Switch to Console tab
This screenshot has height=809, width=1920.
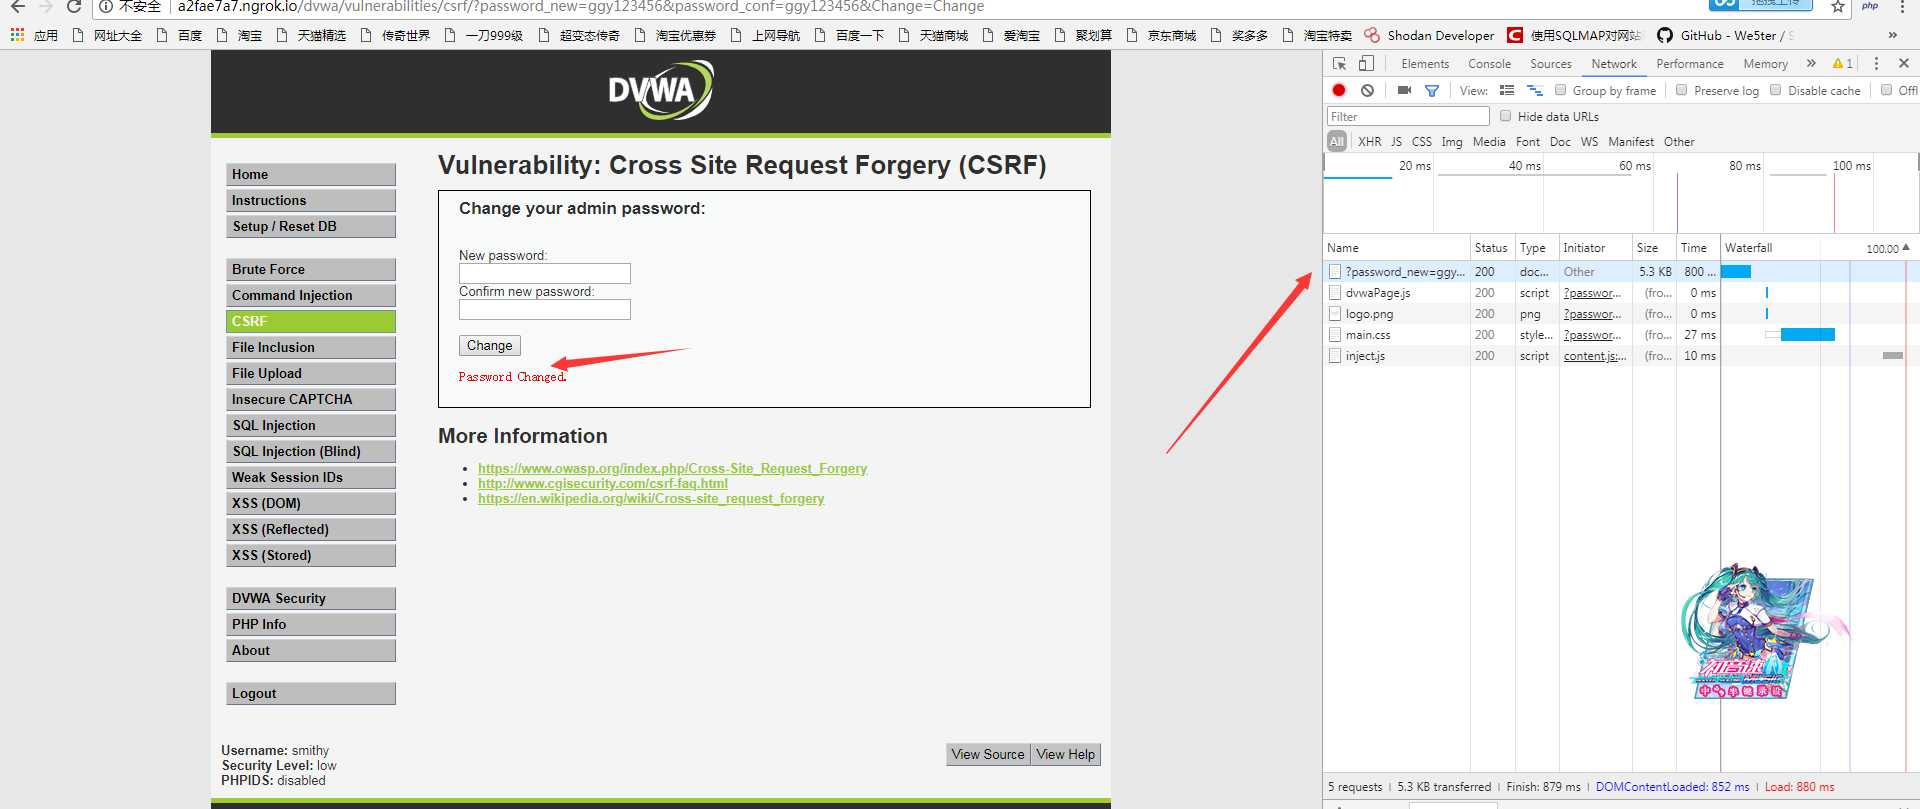[x=1489, y=64]
